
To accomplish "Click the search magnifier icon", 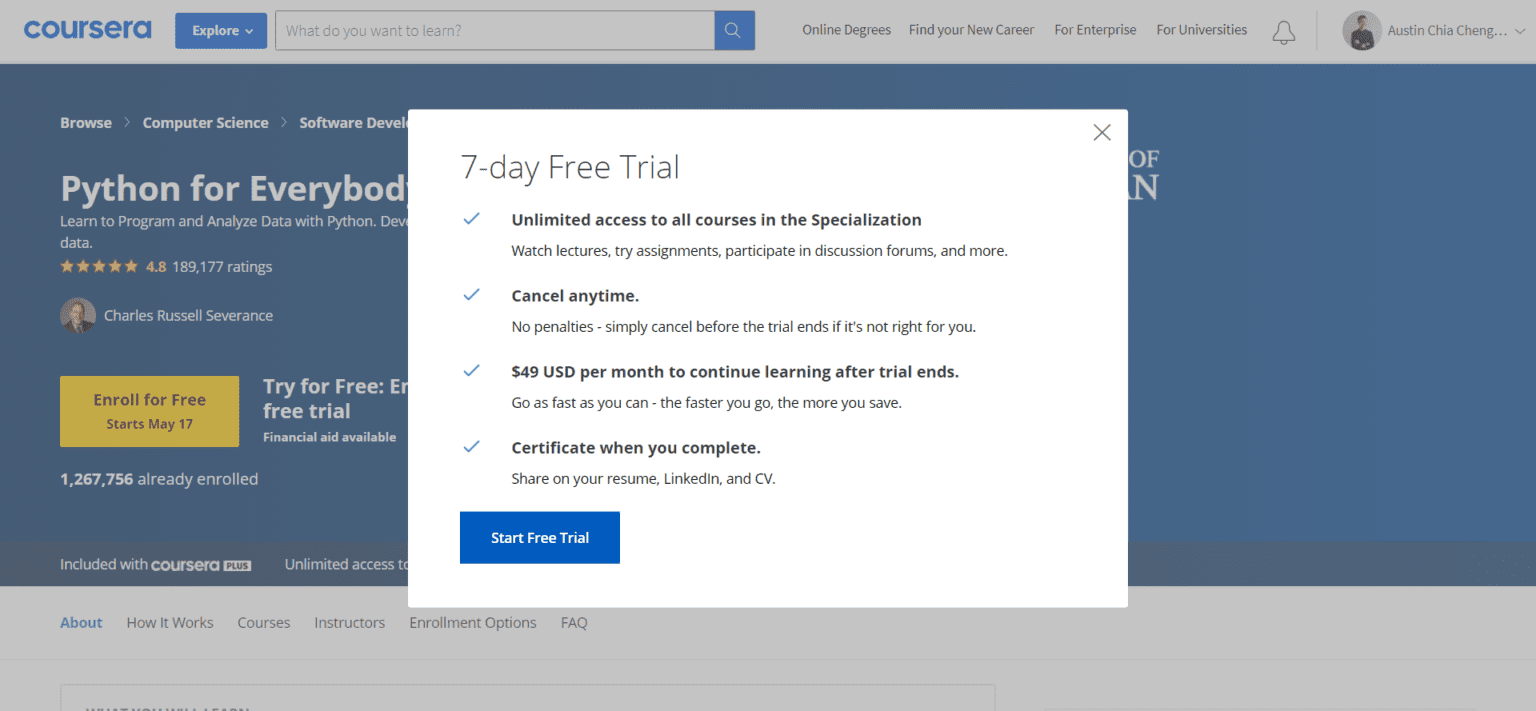I will pos(734,31).
